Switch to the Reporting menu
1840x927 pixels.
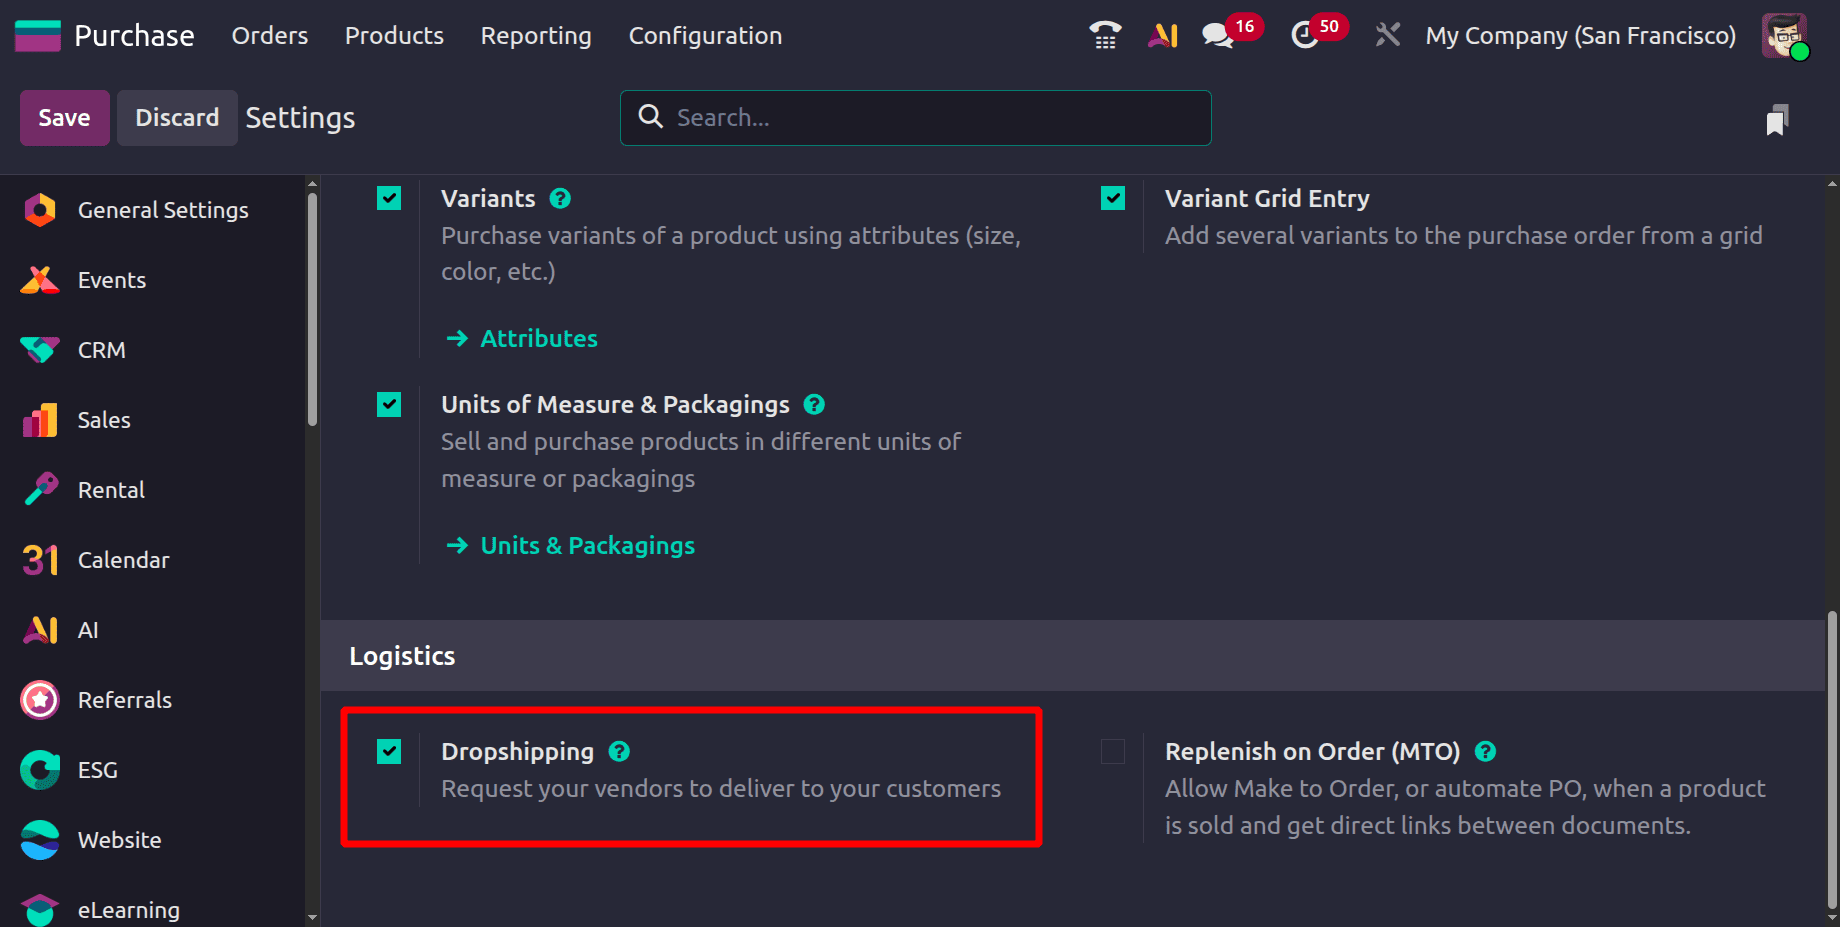click(x=535, y=35)
